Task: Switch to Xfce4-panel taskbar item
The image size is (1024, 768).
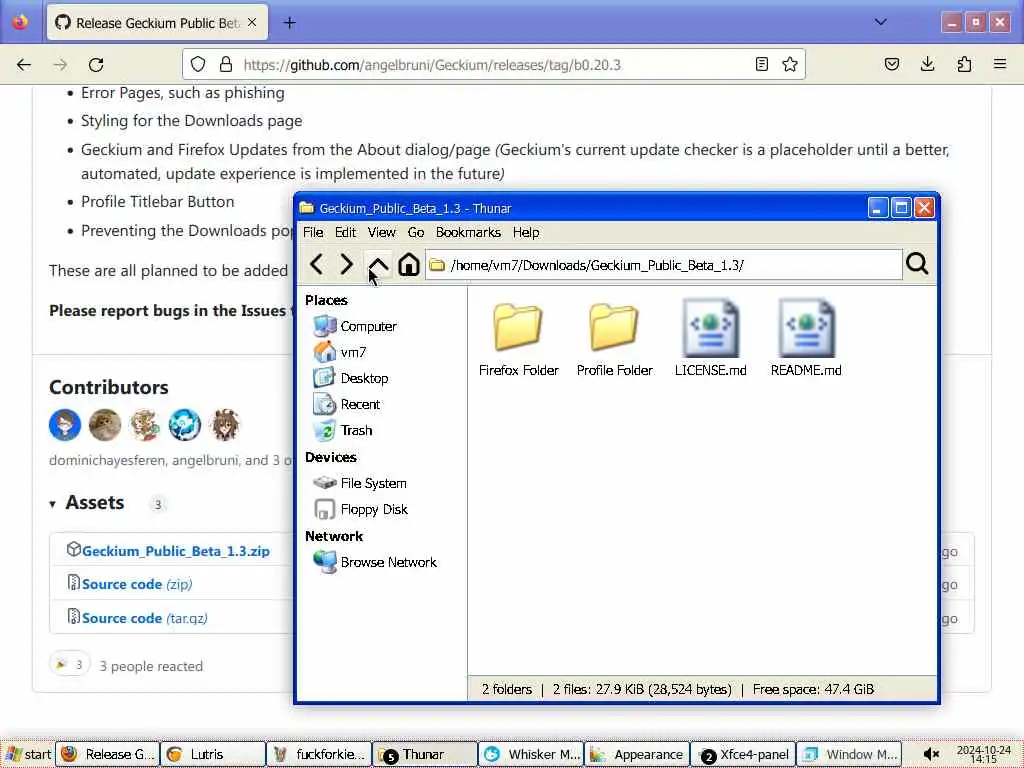Action: point(743,754)
